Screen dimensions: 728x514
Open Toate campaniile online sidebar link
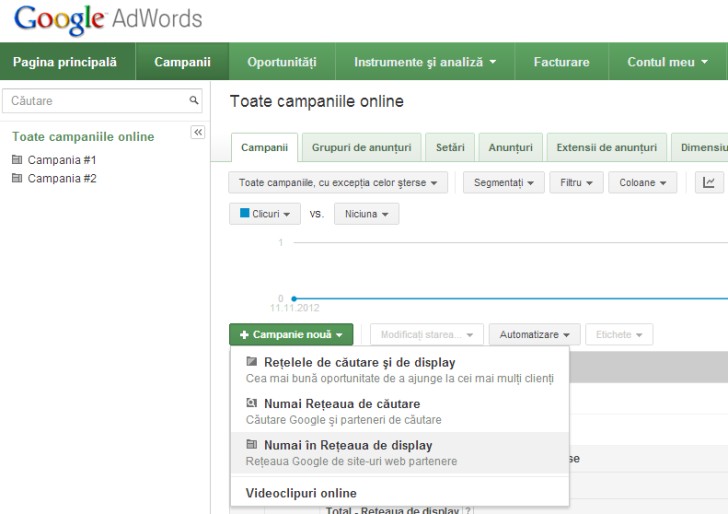coord(83,137)
